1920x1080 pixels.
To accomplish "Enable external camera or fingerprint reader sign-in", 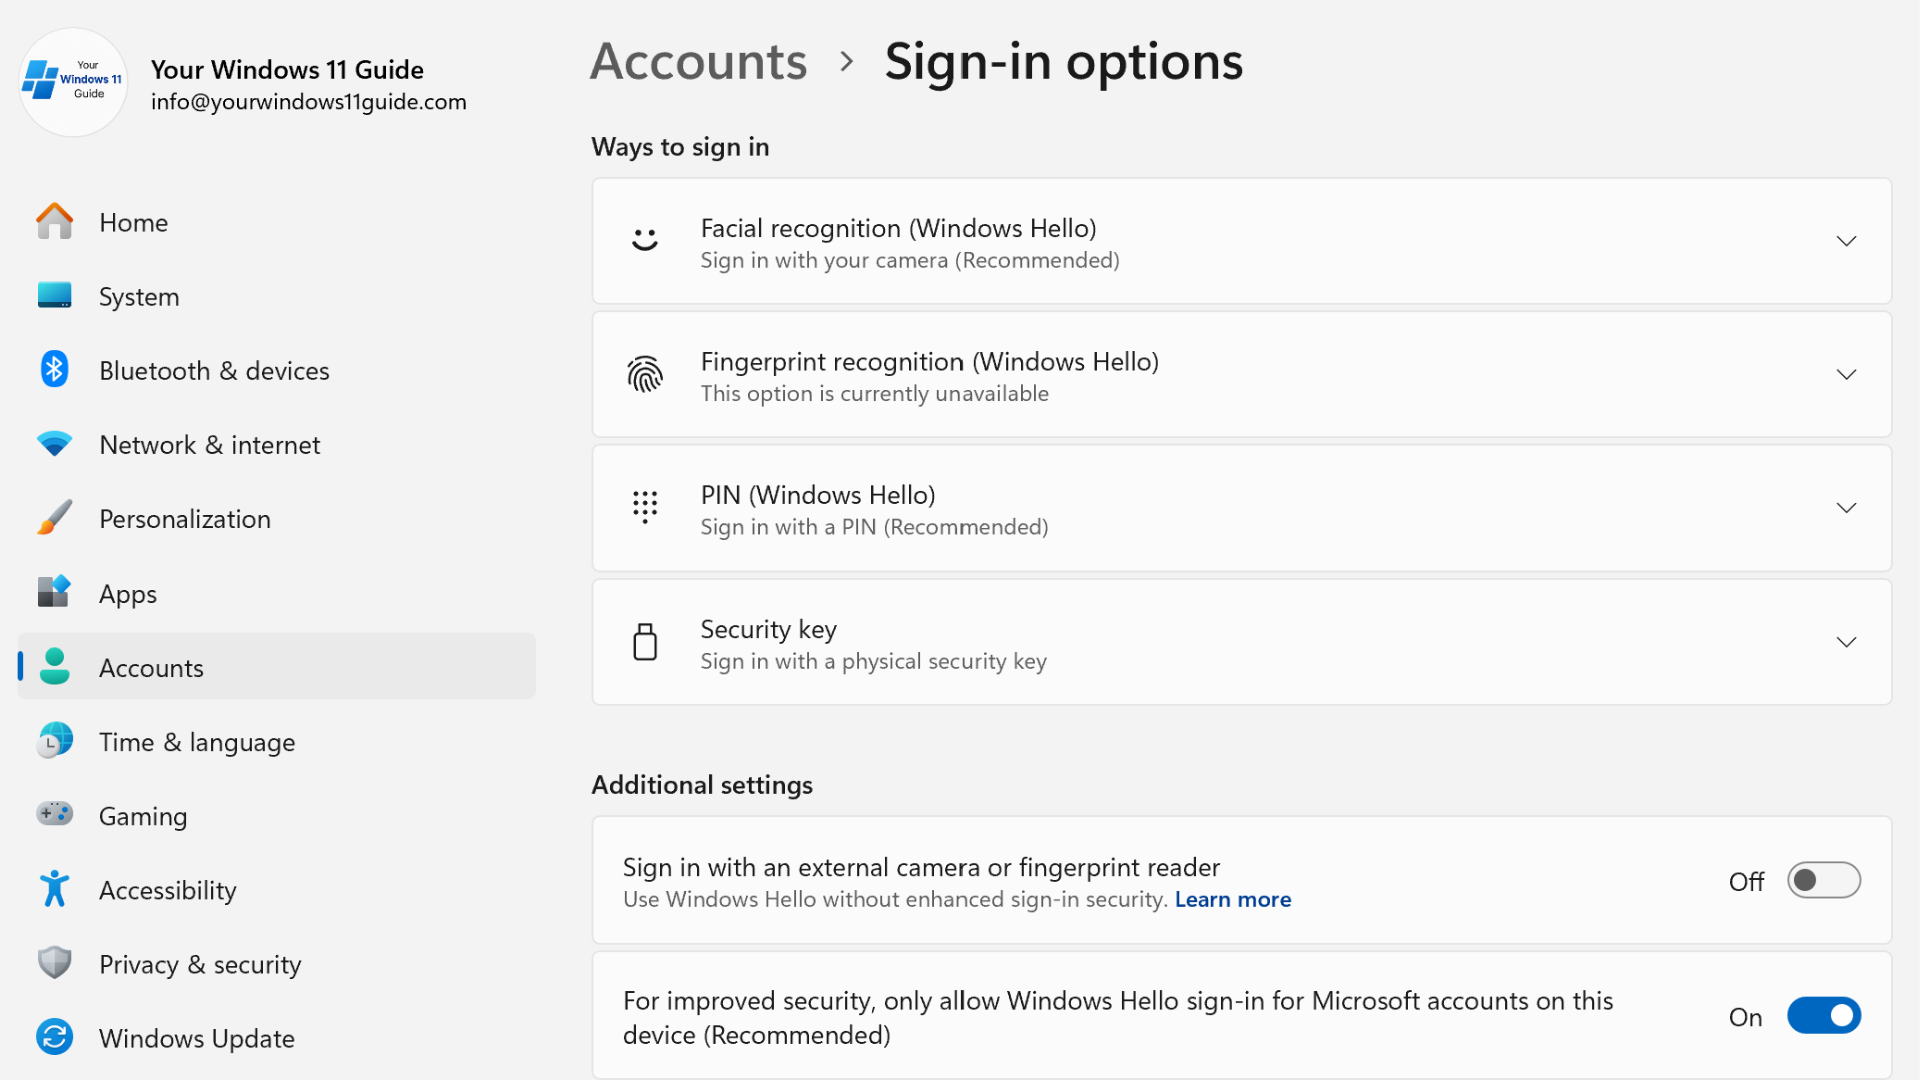I will (x=1822, y=880).
